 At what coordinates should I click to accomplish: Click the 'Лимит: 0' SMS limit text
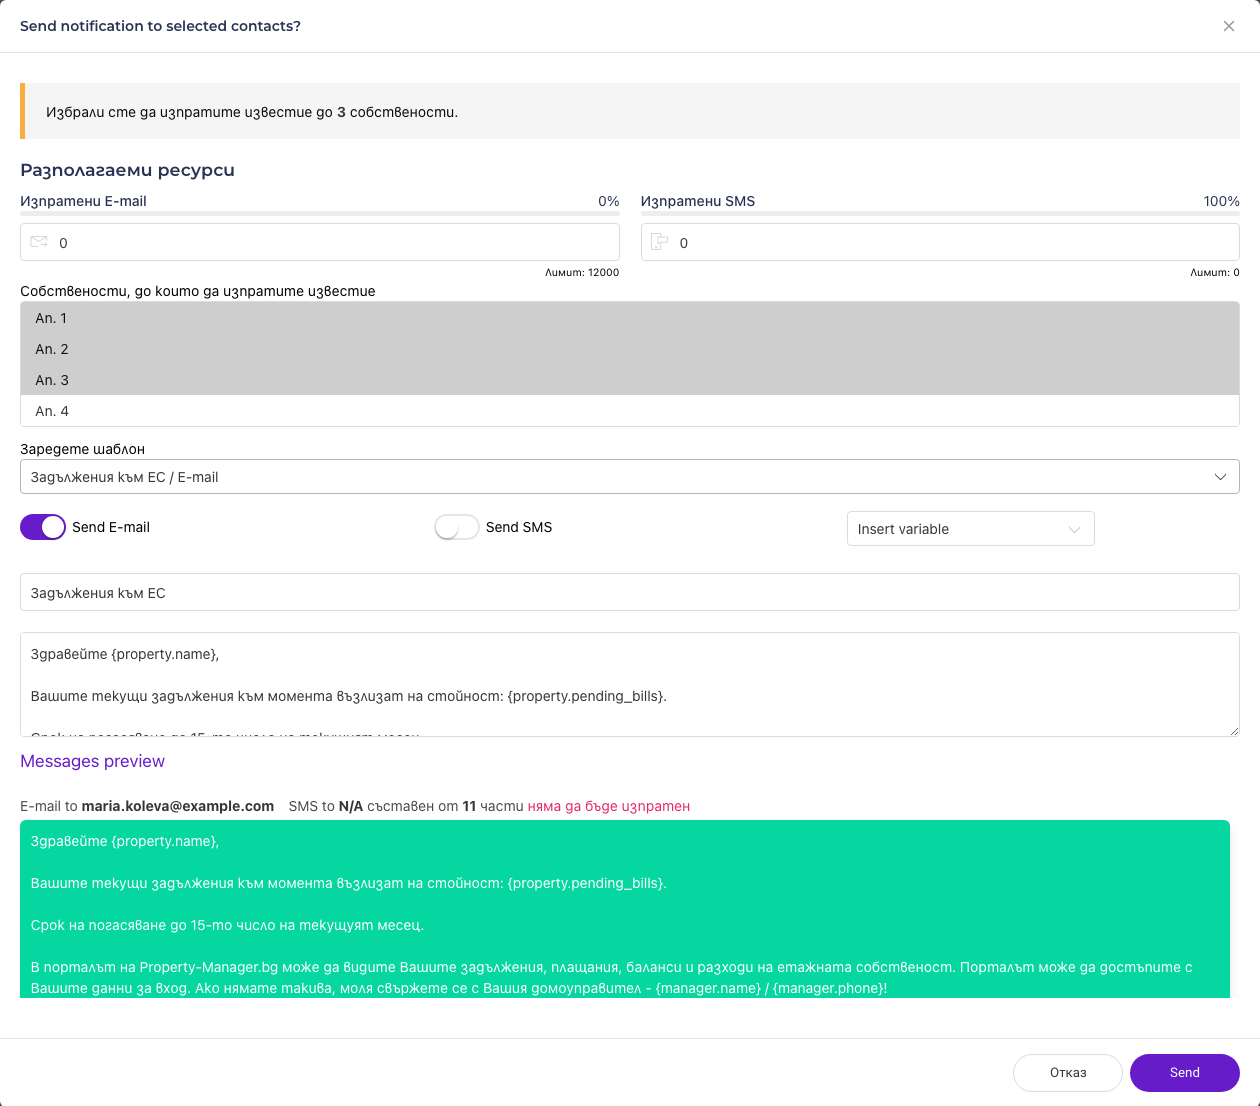(x=1215, y=272)
